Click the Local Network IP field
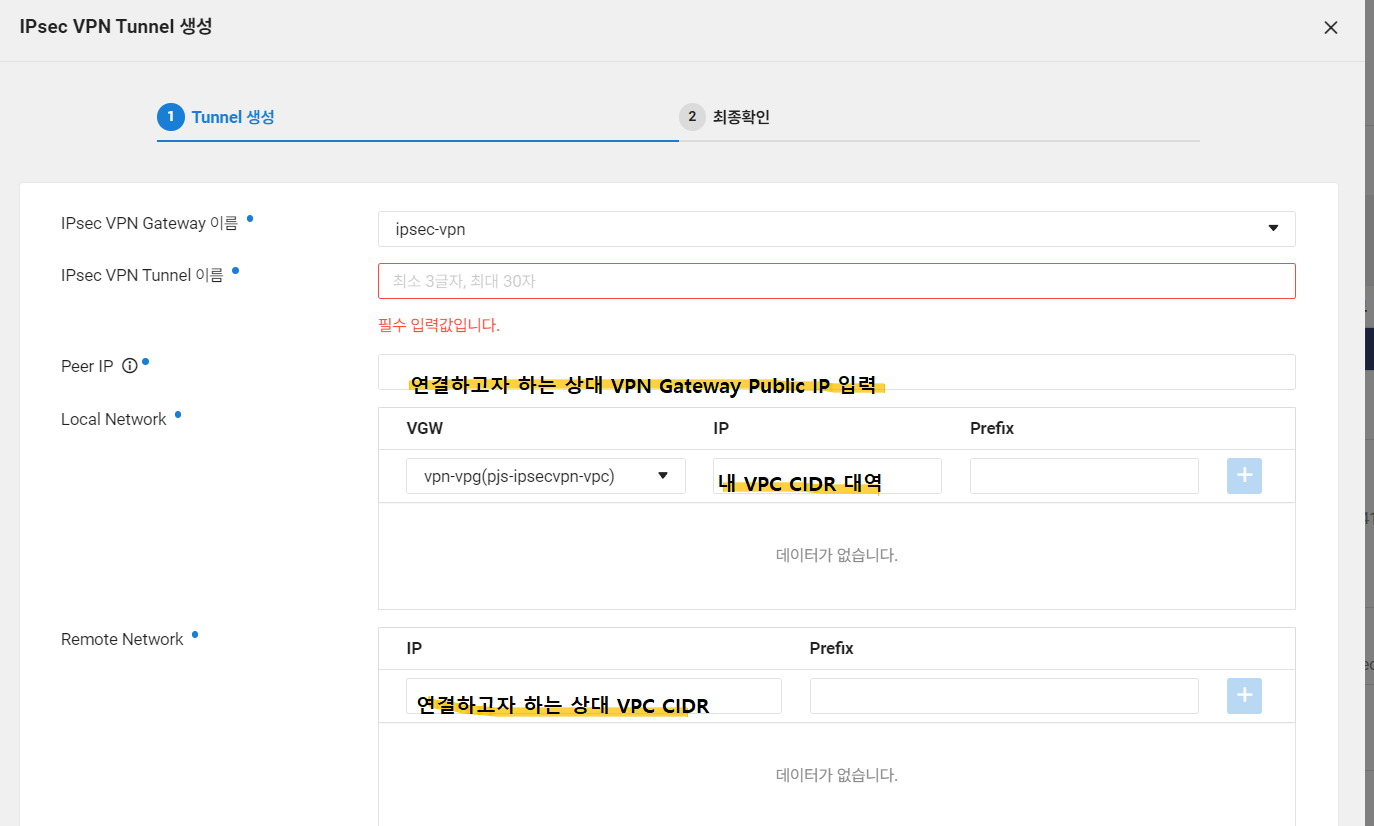 pyautogui.click(x=827, y=476)
